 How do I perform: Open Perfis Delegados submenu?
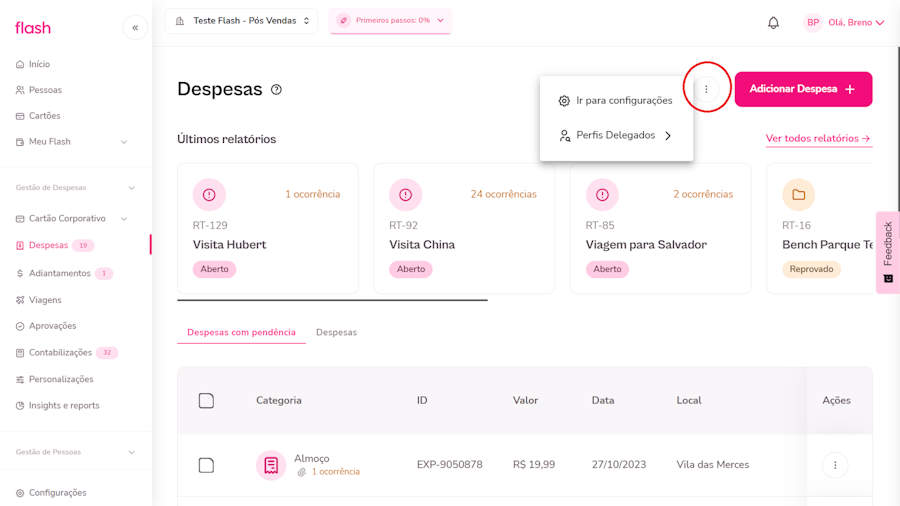pos(615,135)
